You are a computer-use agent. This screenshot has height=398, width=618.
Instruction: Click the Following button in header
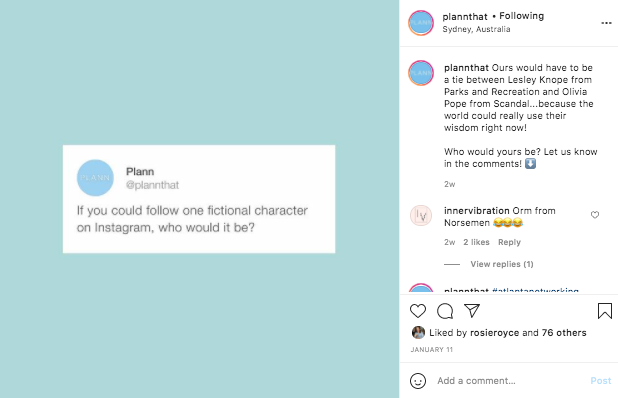(x=521, y=16)
